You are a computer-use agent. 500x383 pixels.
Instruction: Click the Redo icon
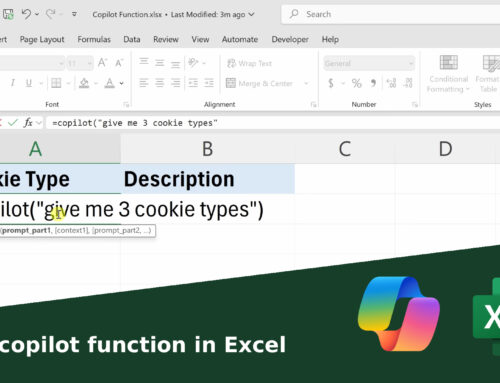(x=51, y=14)
